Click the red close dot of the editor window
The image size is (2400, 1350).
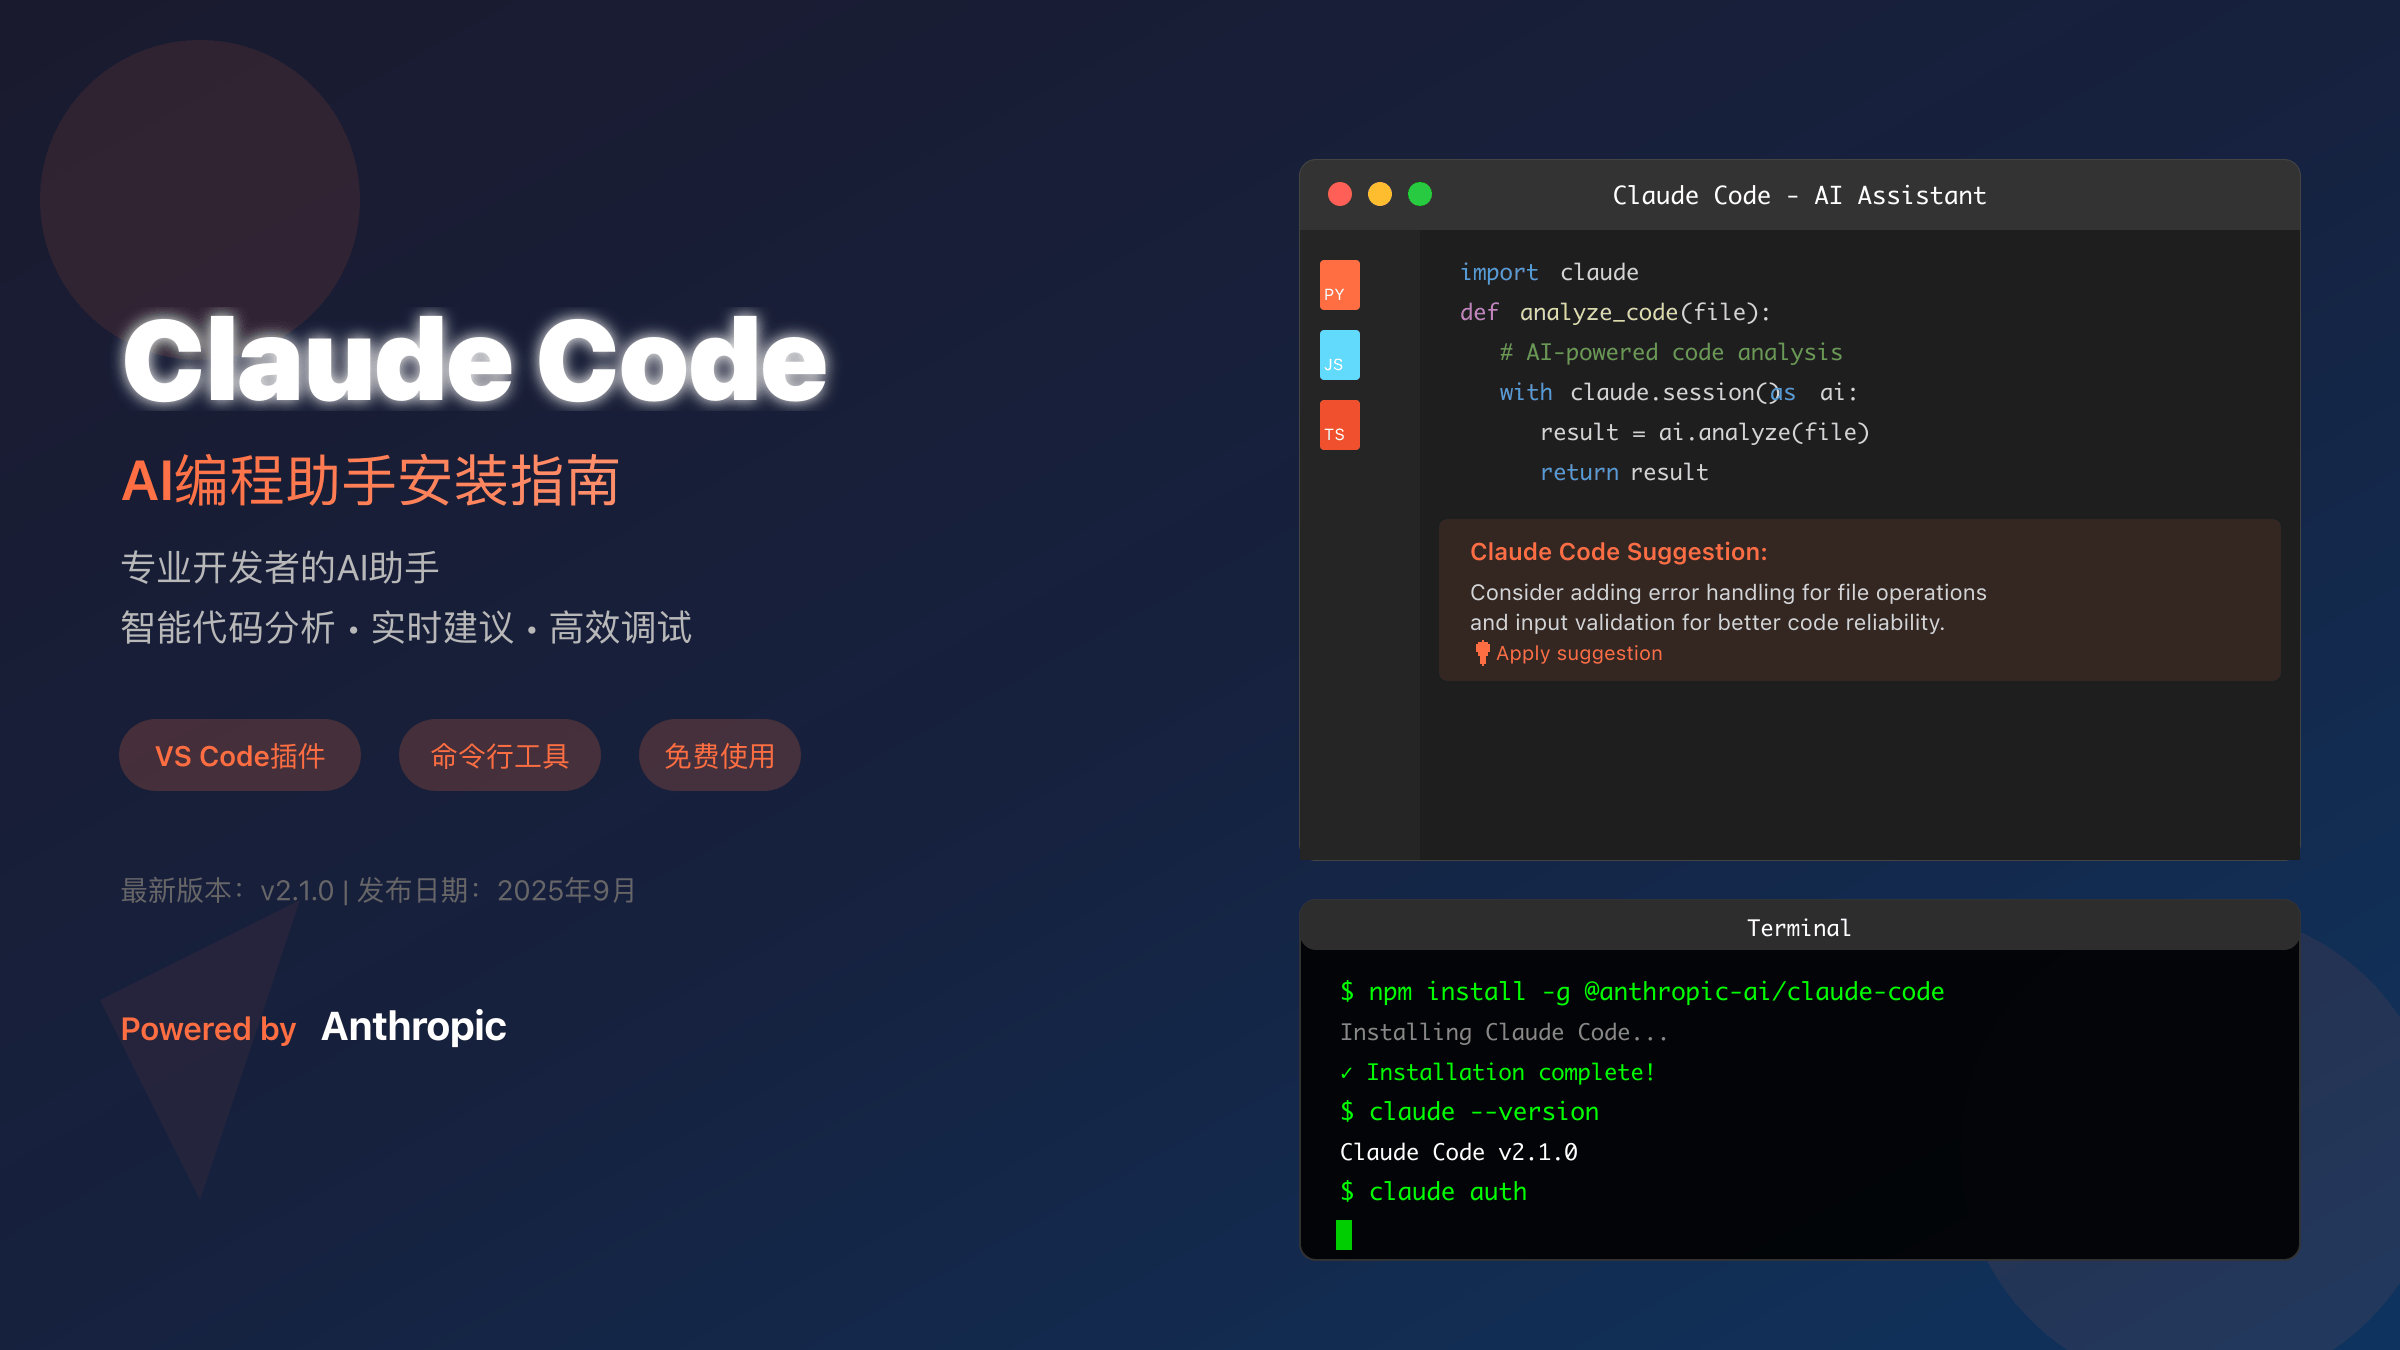[x=1340, y=194]
